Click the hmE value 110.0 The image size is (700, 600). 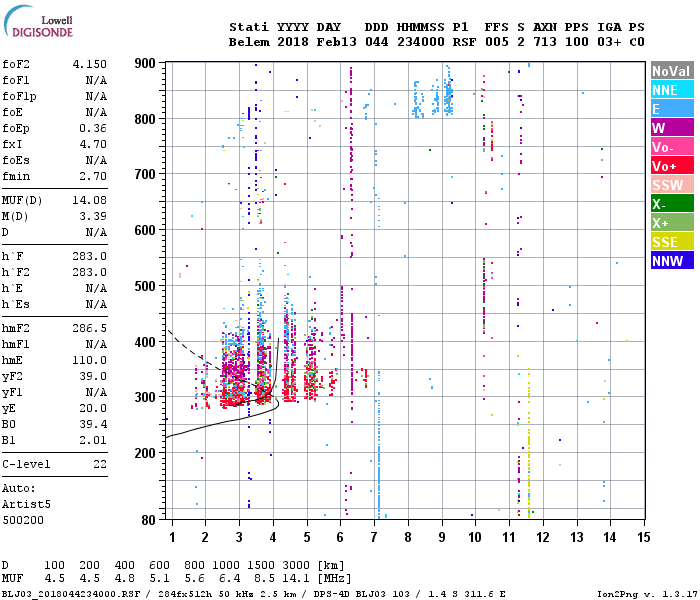point(90,360)
